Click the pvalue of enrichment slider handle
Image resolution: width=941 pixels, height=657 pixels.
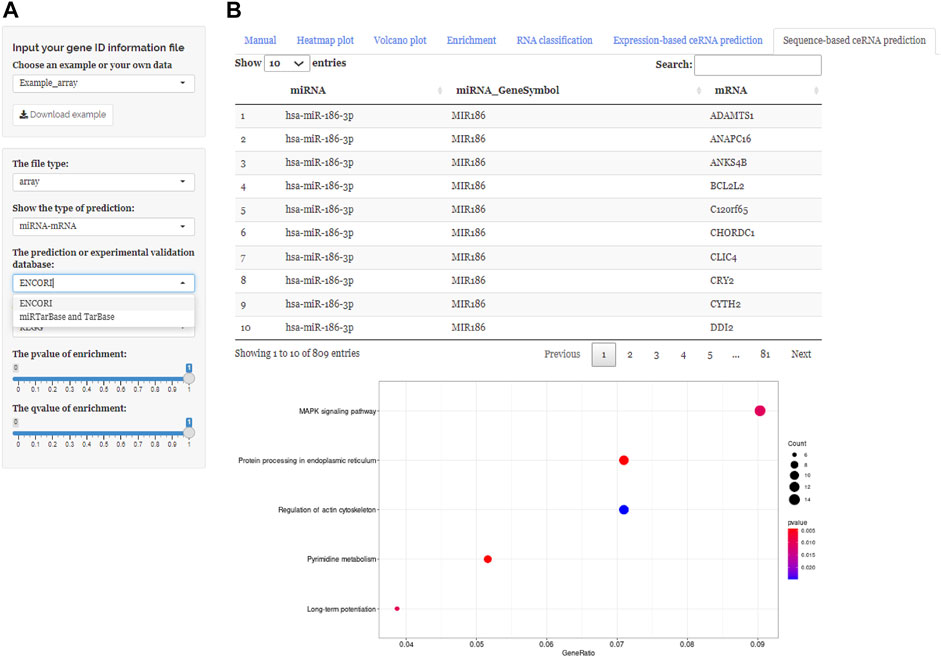(x=188, y=379)
